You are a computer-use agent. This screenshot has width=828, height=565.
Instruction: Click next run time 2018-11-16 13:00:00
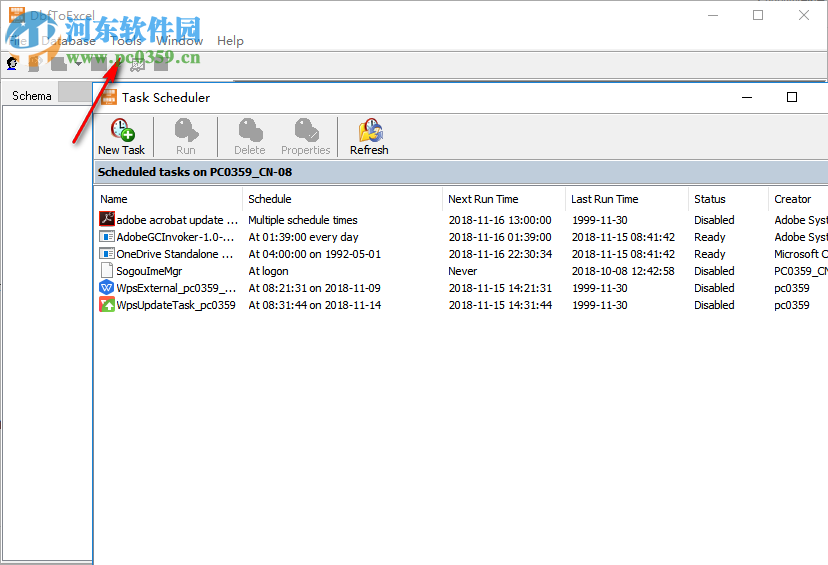click(500, 220)
